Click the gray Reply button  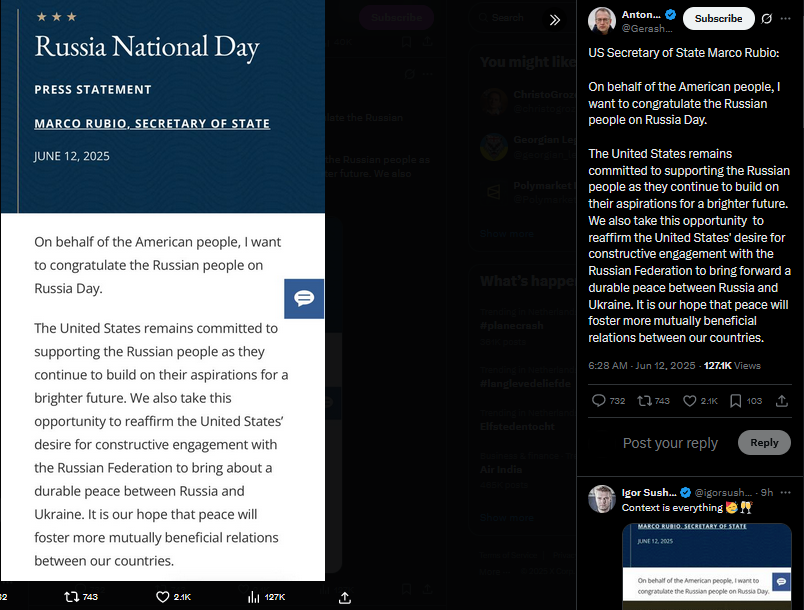(764, 442)
